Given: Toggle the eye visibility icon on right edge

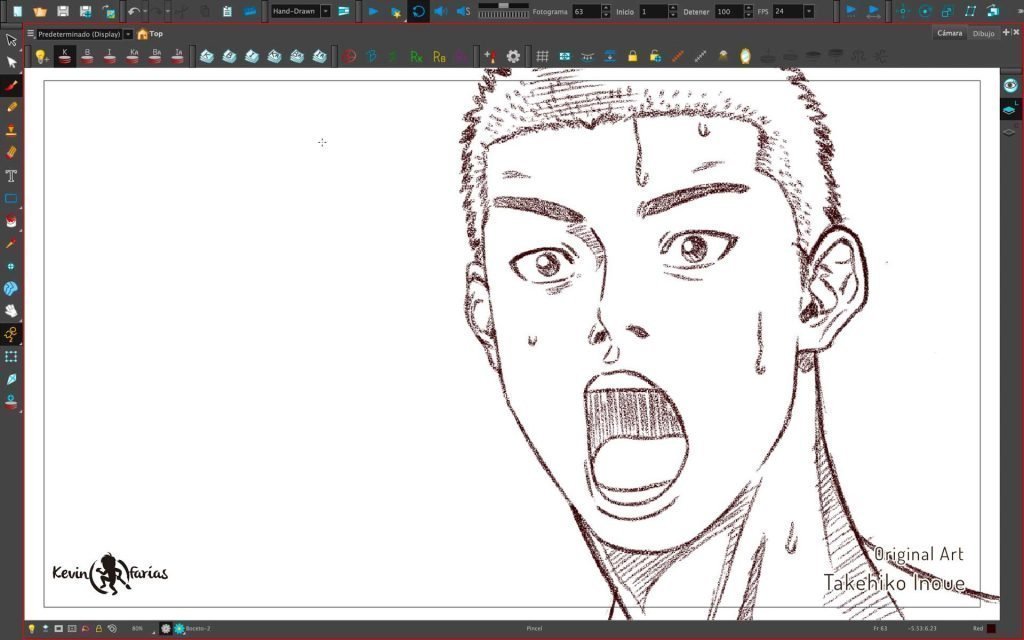Looking at the screenshot, I should coord(1010,86).
